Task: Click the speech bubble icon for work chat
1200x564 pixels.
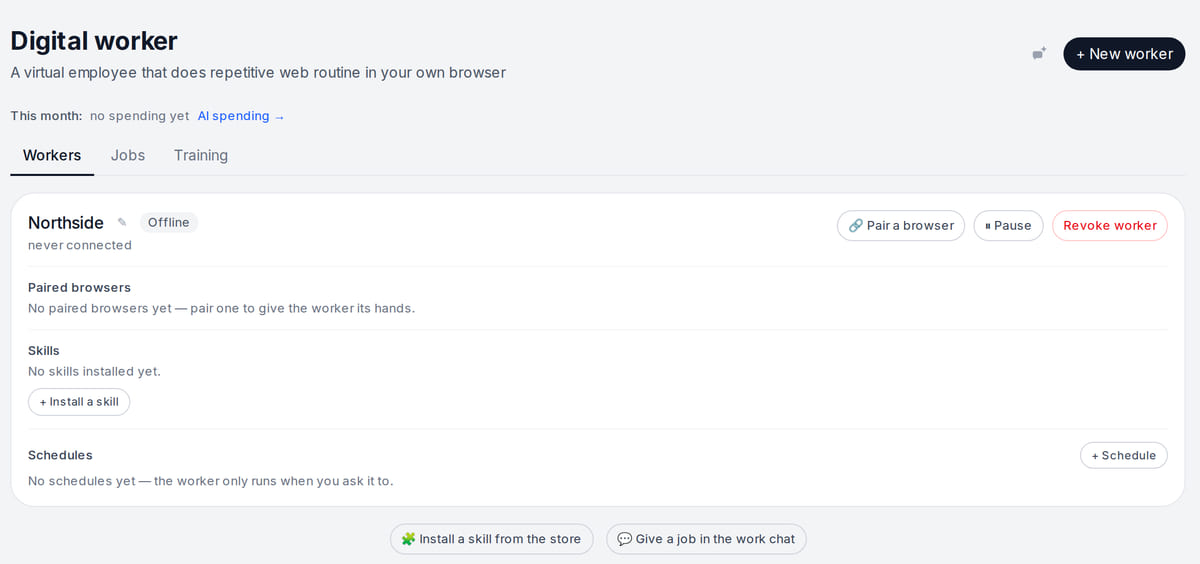Action: tap(625, 539)
